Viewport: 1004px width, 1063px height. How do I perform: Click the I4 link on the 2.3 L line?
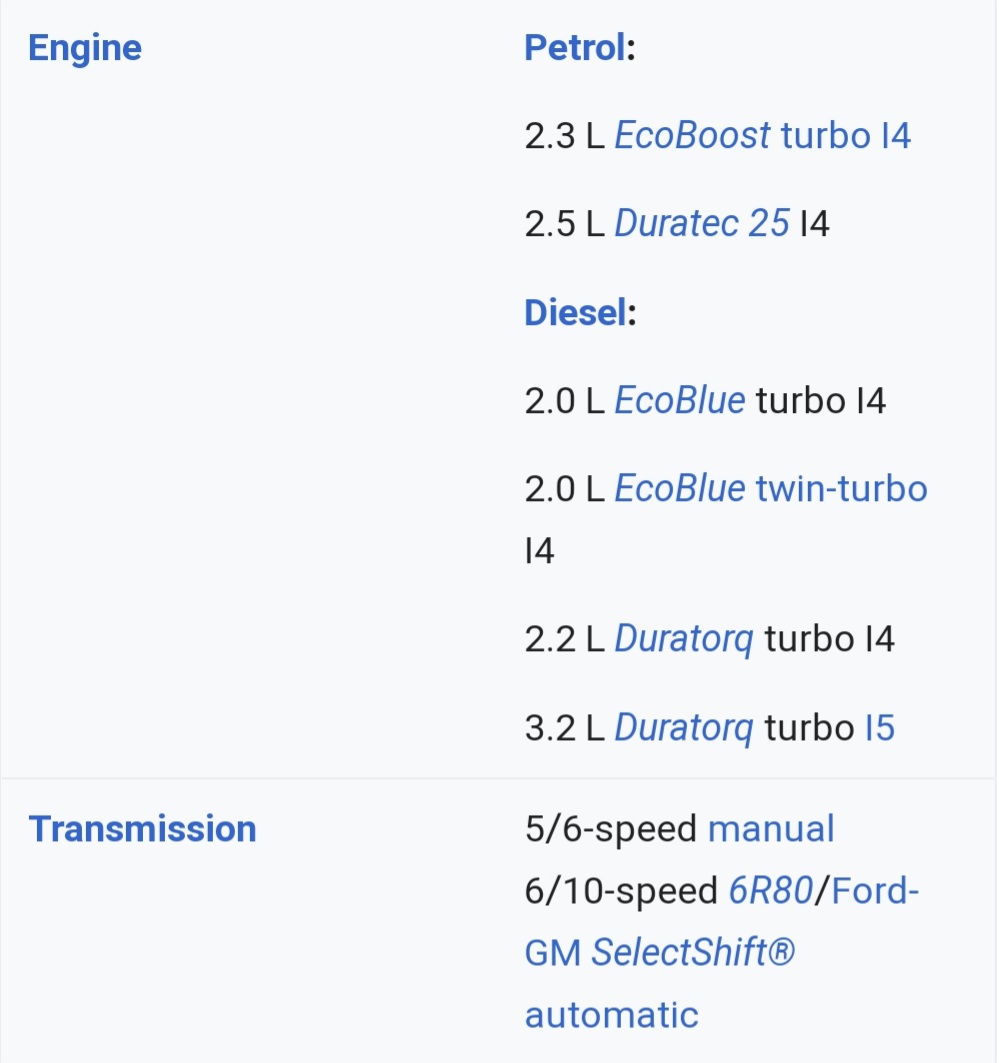tap(896, 136)
